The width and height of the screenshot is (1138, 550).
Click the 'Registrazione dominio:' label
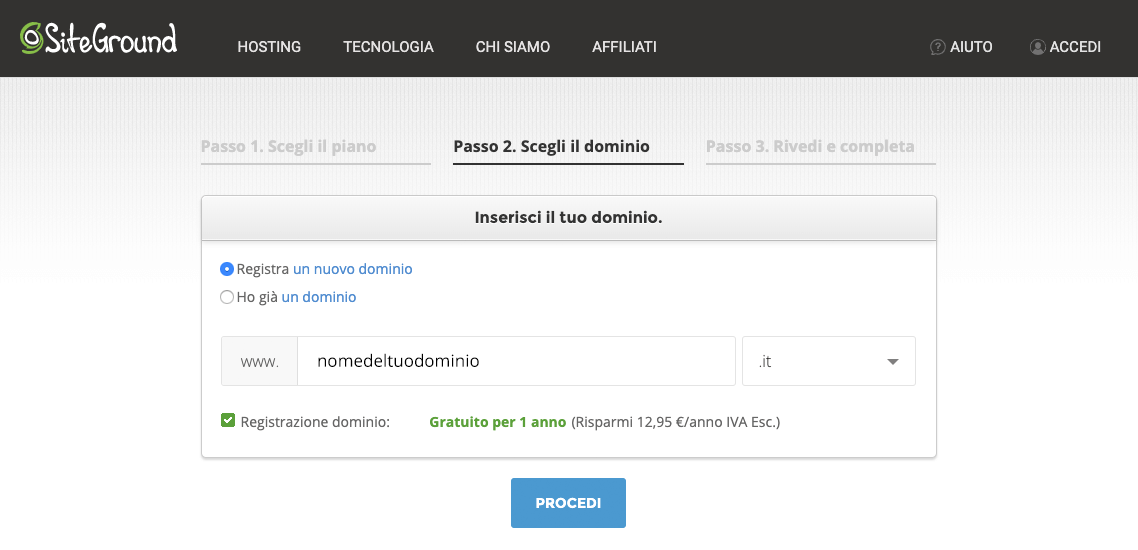tap(315, 422)
